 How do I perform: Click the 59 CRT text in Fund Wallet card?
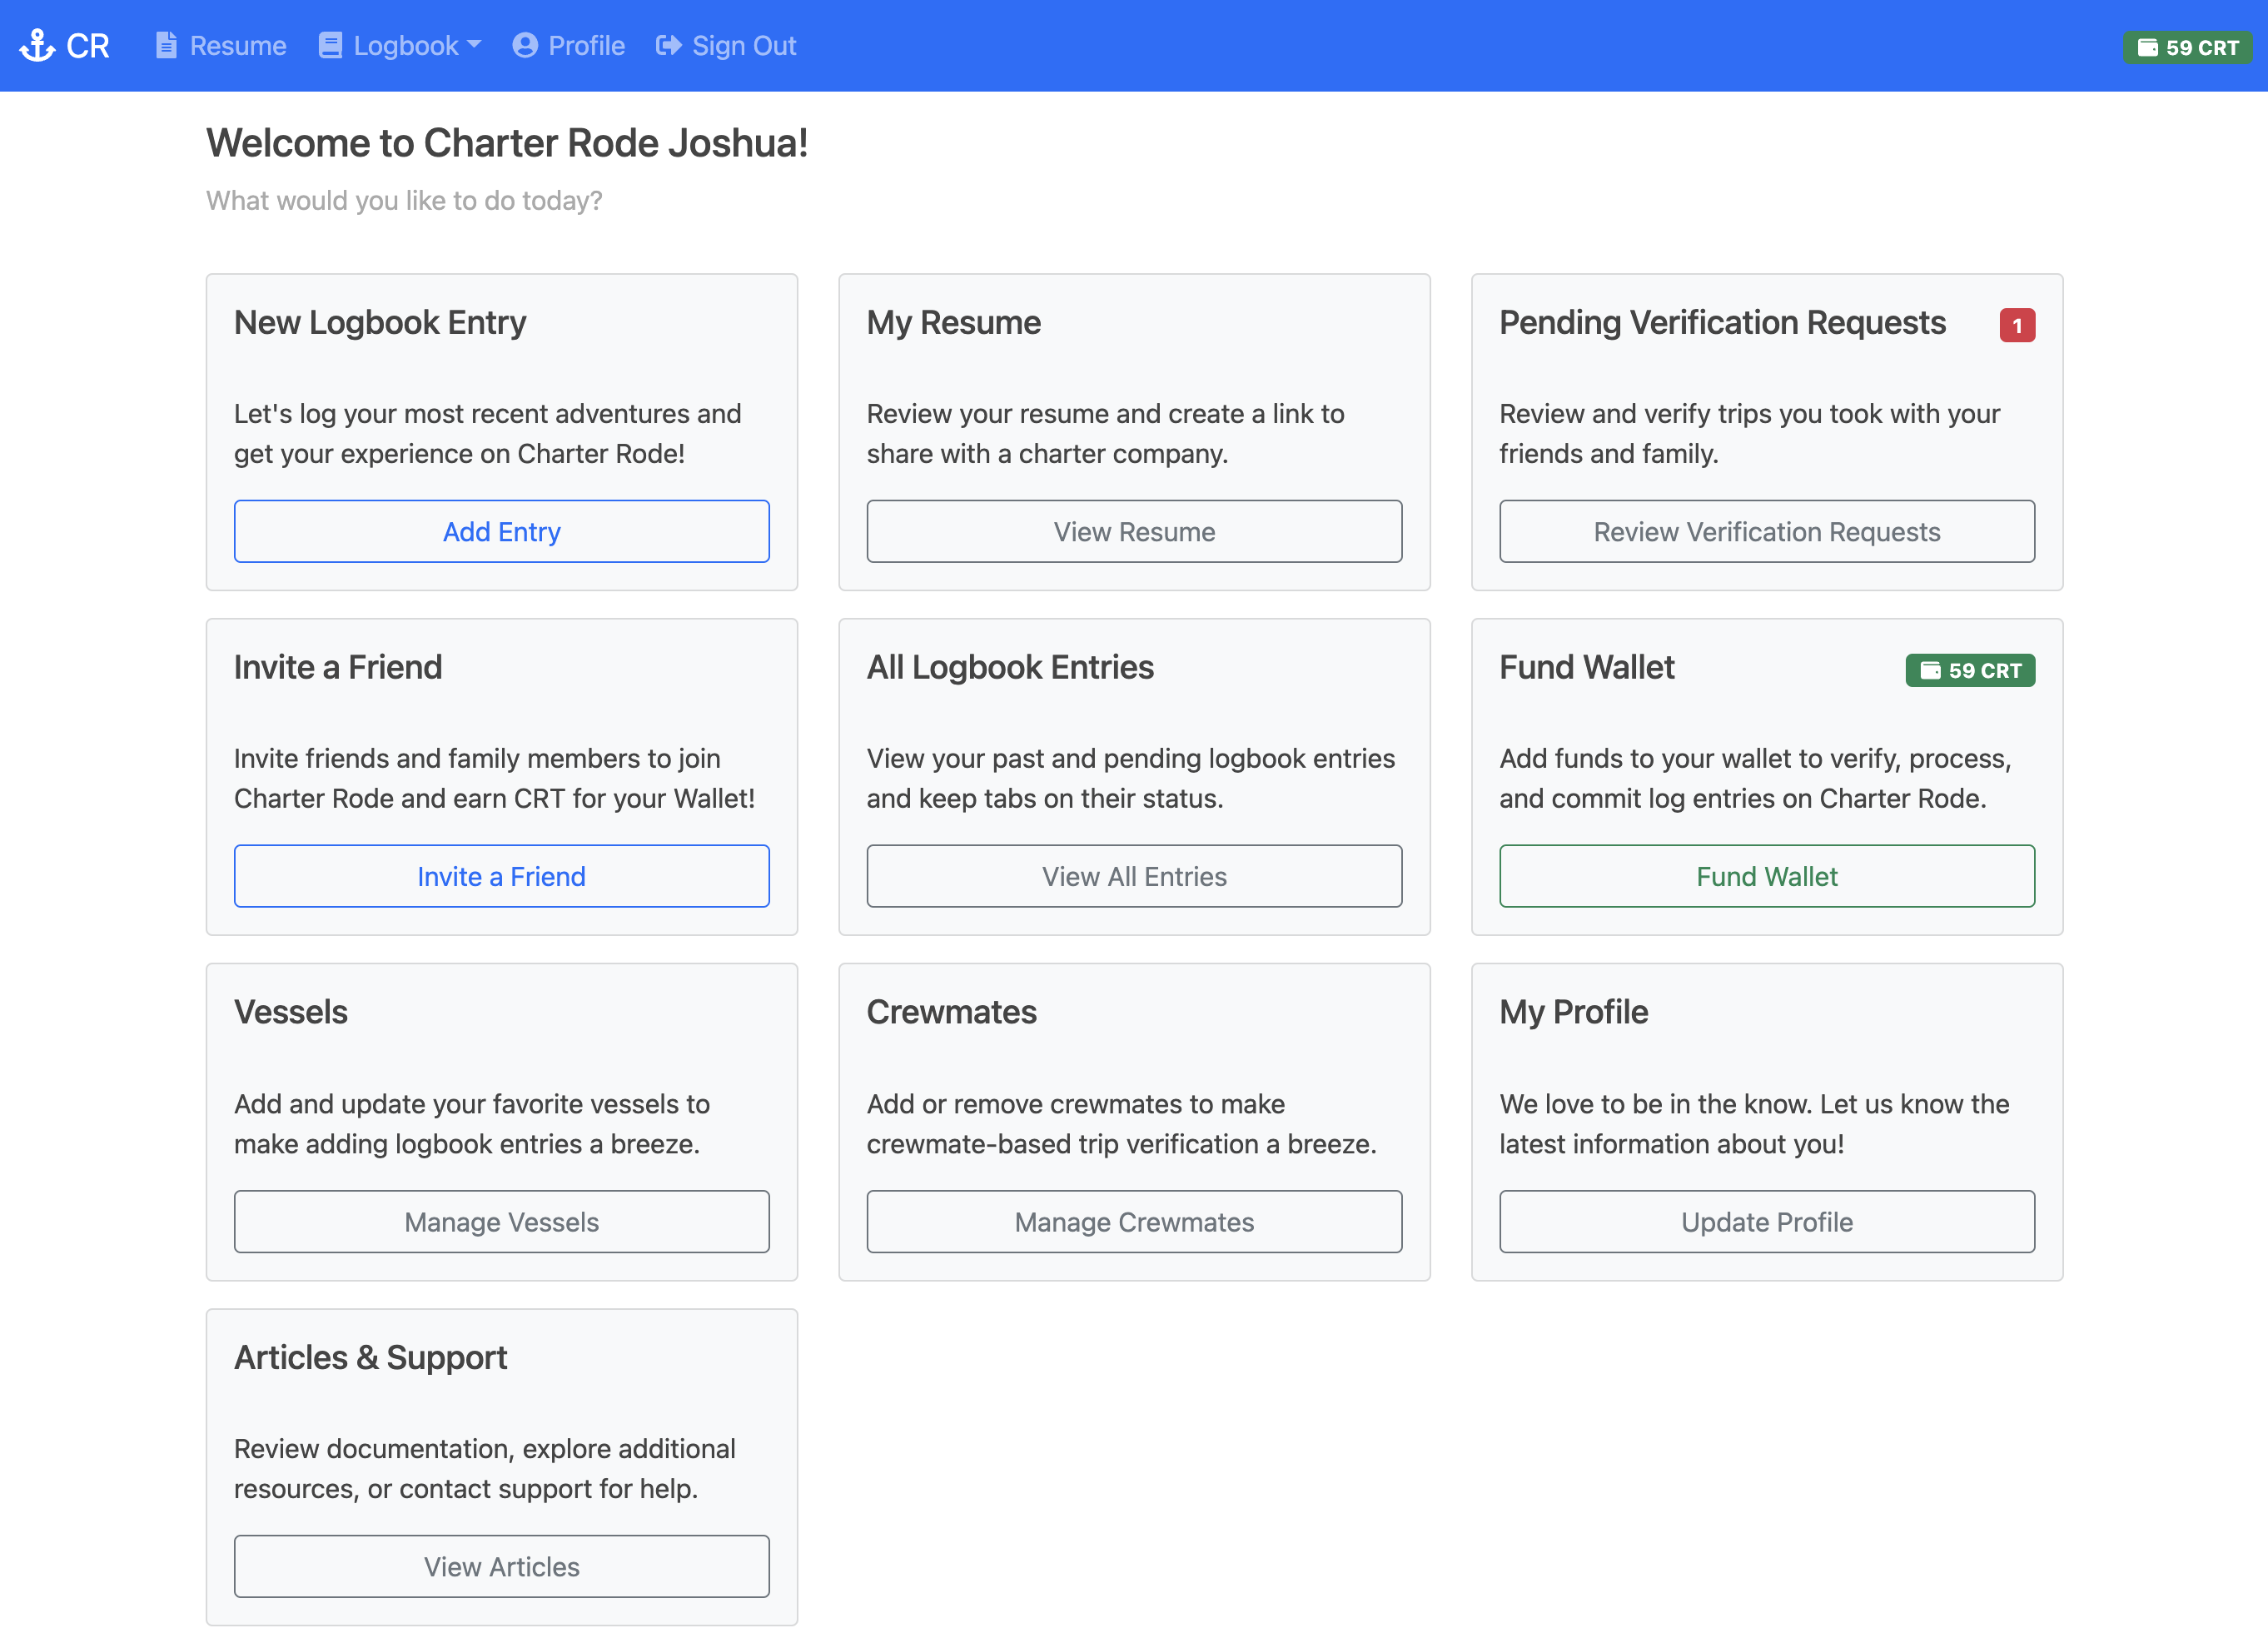[x=1985, y=670]
